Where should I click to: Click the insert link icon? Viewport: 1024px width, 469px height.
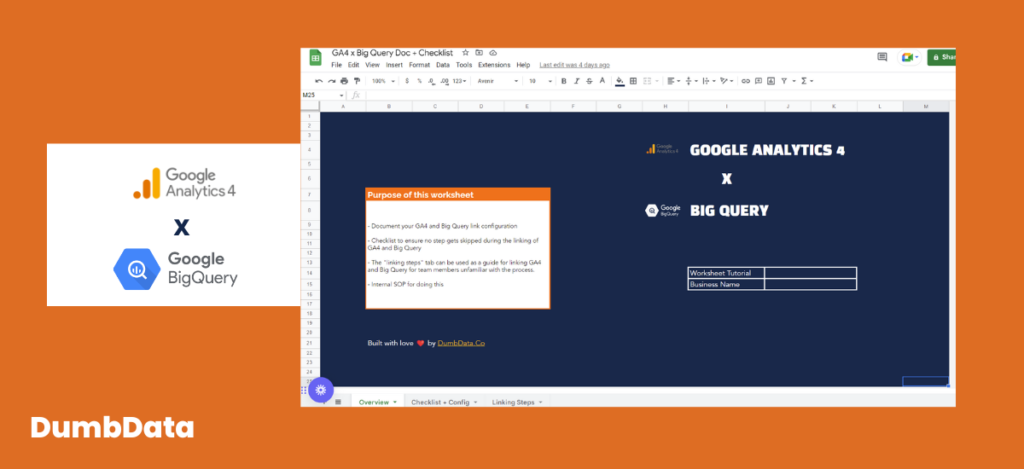(x=746, y=81)
